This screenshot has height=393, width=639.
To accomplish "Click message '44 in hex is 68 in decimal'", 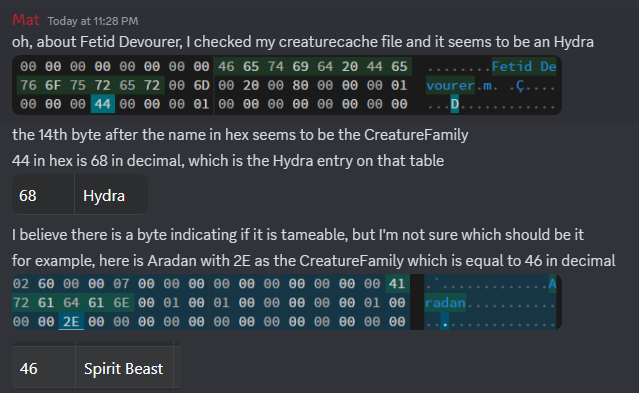I will click(228, 161).
